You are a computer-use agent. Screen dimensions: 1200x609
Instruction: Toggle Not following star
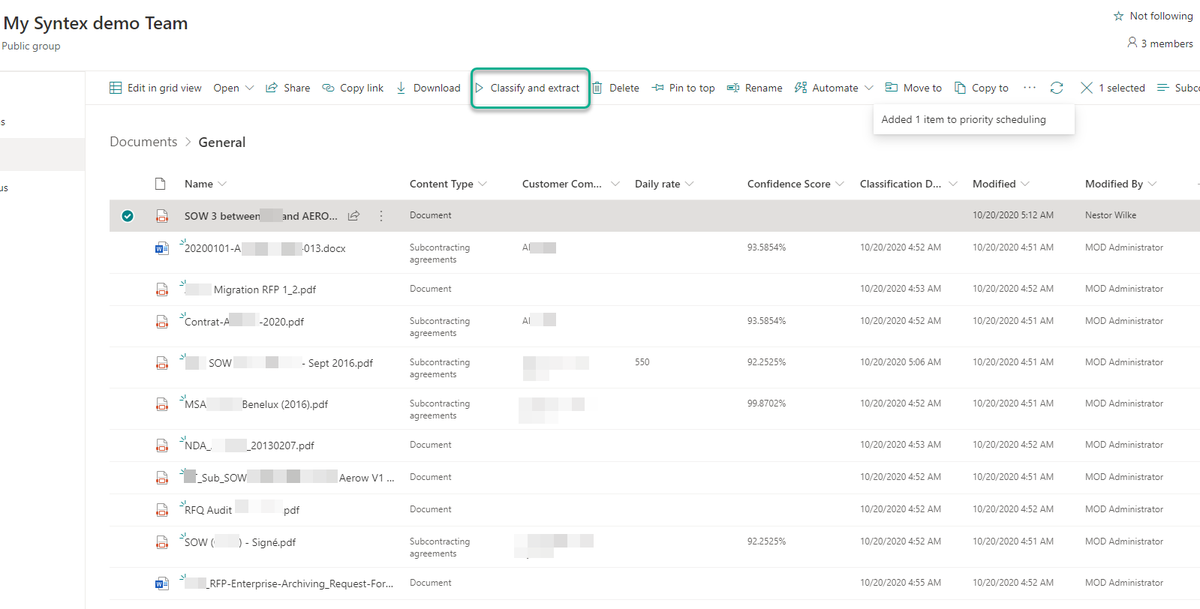point(1153,16)
